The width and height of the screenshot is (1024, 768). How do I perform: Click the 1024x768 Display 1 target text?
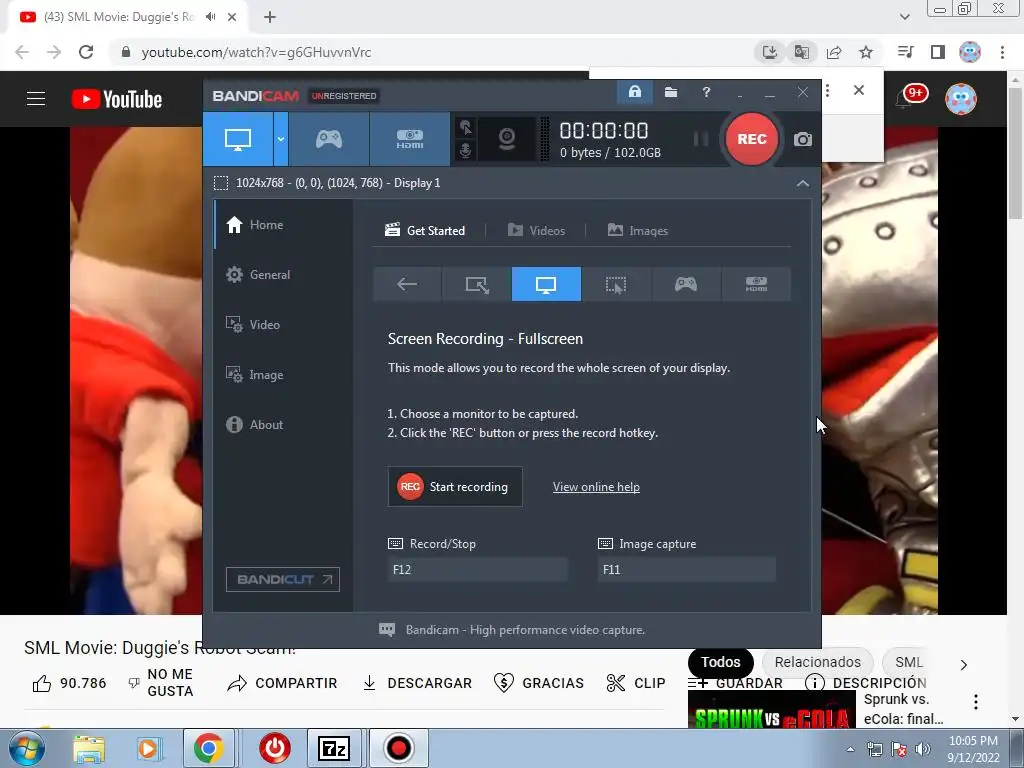pyautogui.click(x=338, y=183)
